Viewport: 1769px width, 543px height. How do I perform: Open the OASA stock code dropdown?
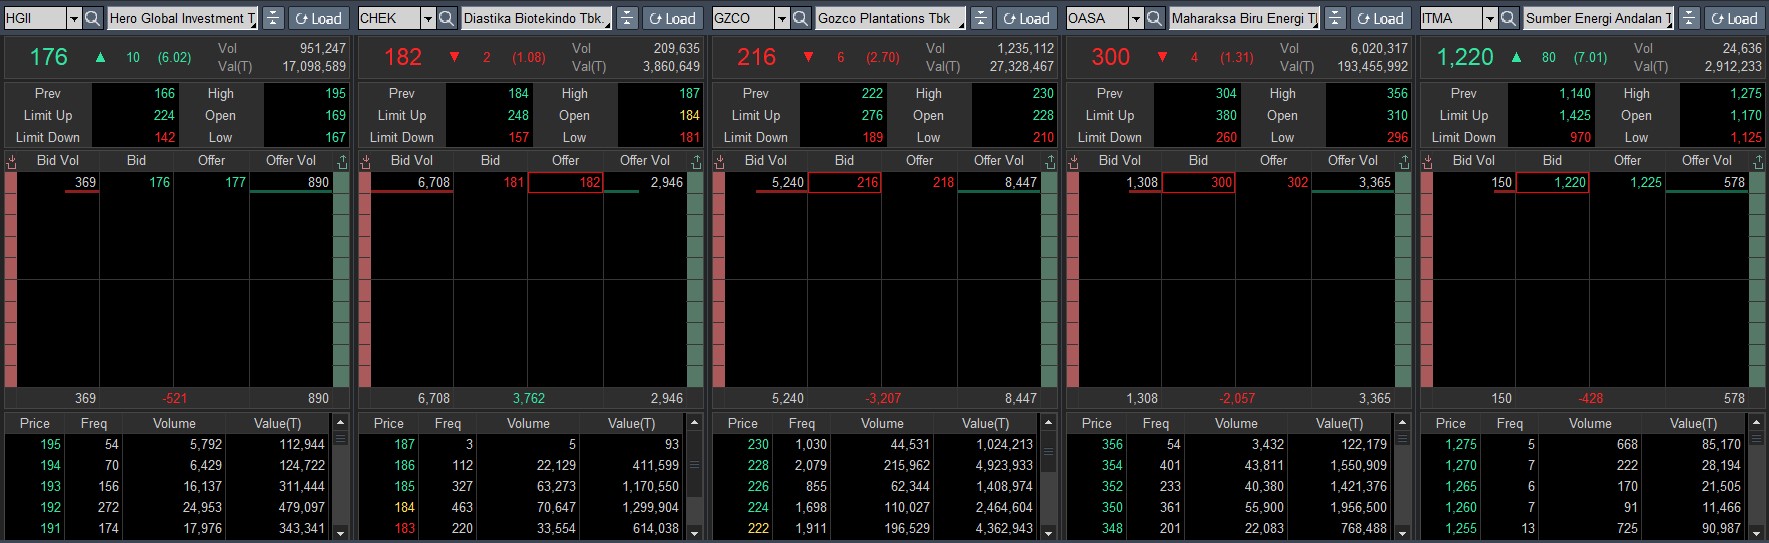(x=1135, y=18)
